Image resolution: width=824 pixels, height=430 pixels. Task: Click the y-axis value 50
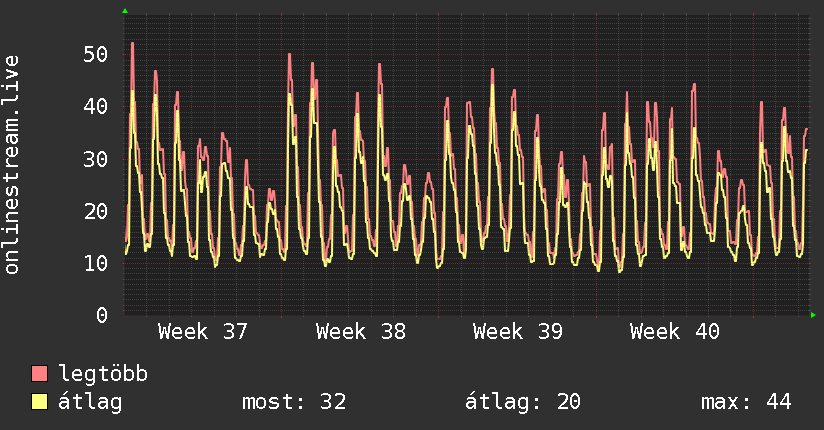click(96, 54)
